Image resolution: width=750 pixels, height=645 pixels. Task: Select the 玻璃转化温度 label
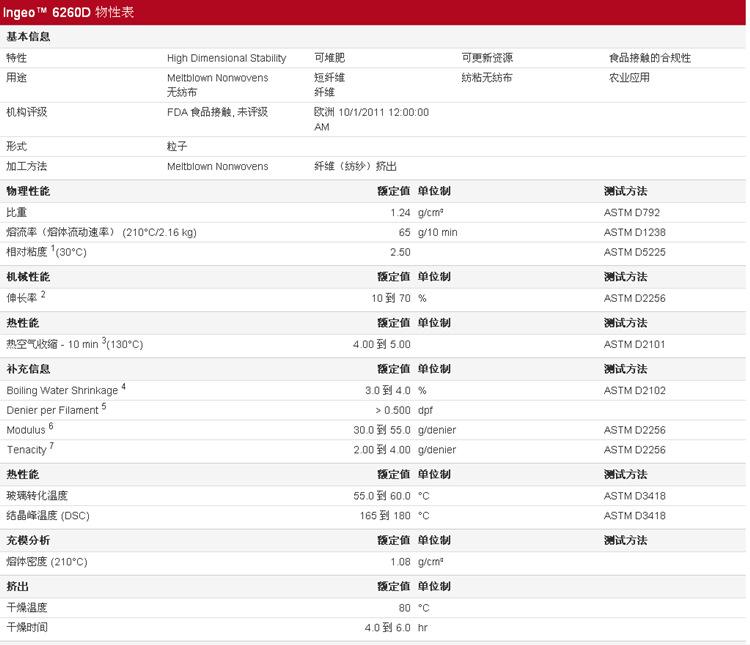[37, 496]
